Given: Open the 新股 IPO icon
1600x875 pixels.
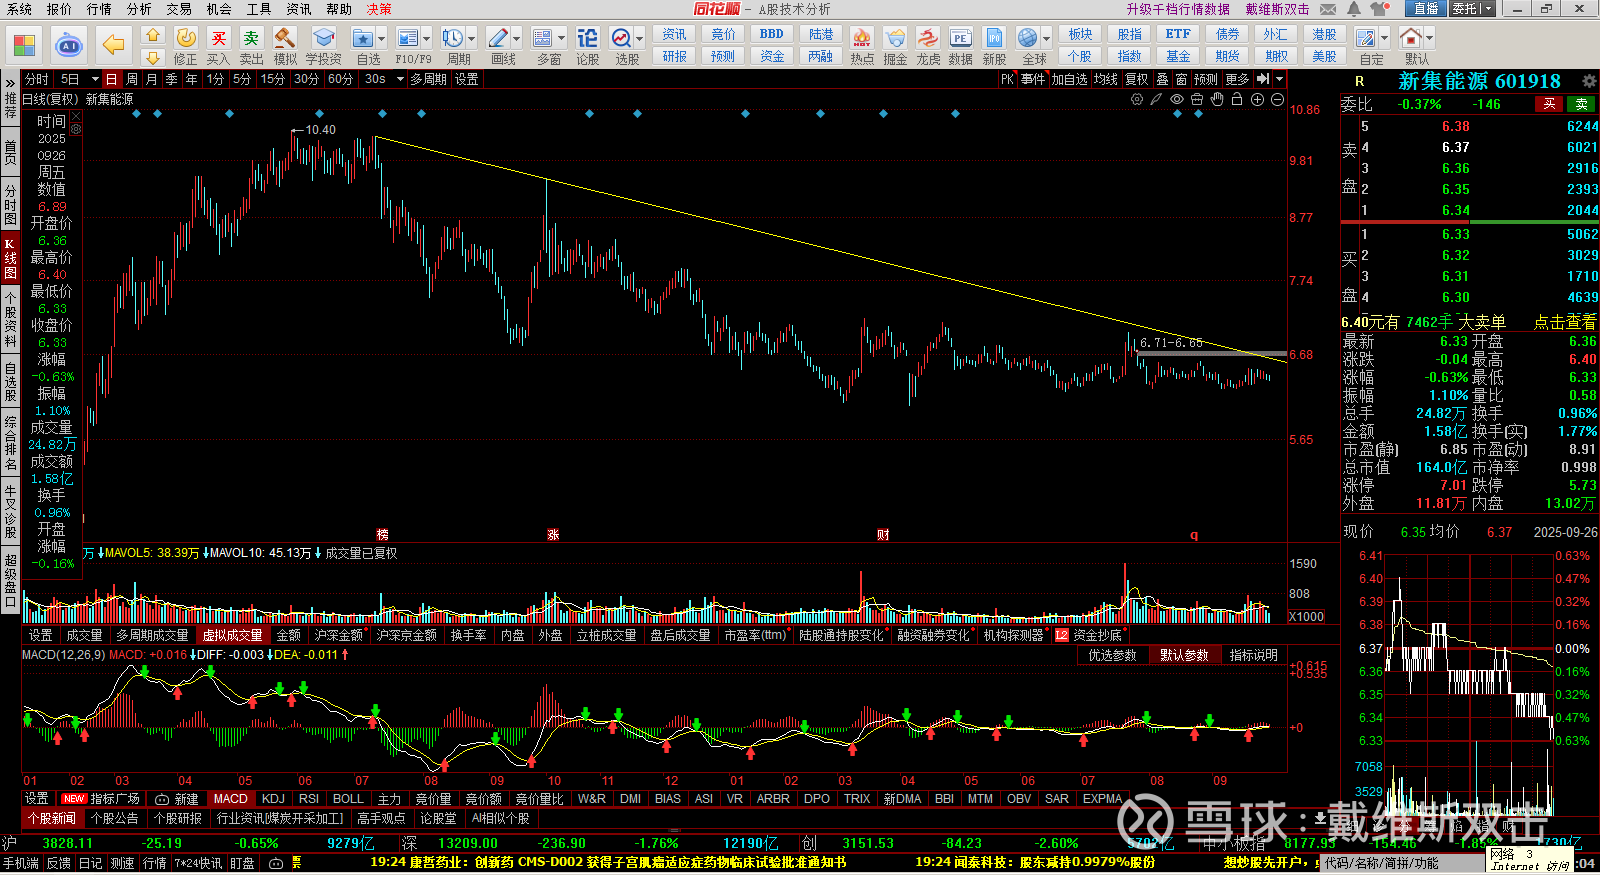Looking at the screenshot, I should coord(994,38).
